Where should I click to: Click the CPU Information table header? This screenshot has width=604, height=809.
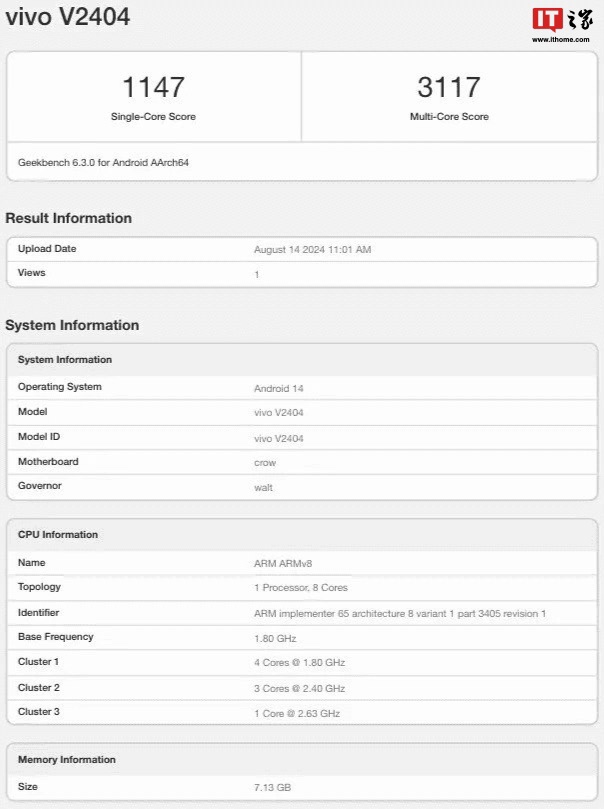(57, 535)
